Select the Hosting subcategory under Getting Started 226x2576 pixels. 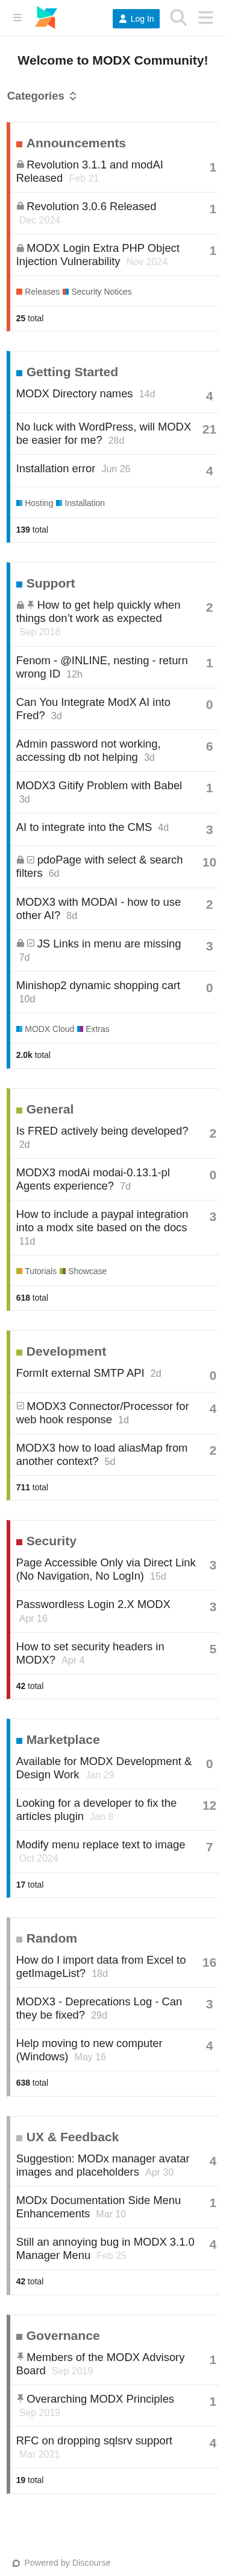(35, 503)
